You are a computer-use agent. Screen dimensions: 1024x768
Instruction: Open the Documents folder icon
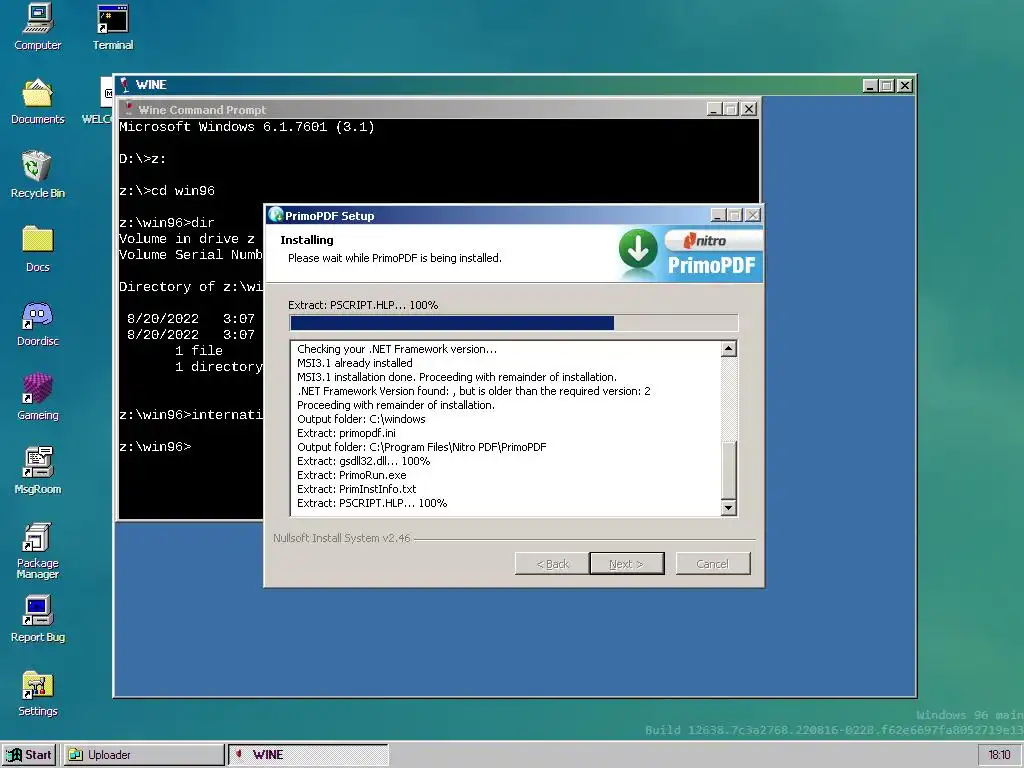tap(37, 102)
